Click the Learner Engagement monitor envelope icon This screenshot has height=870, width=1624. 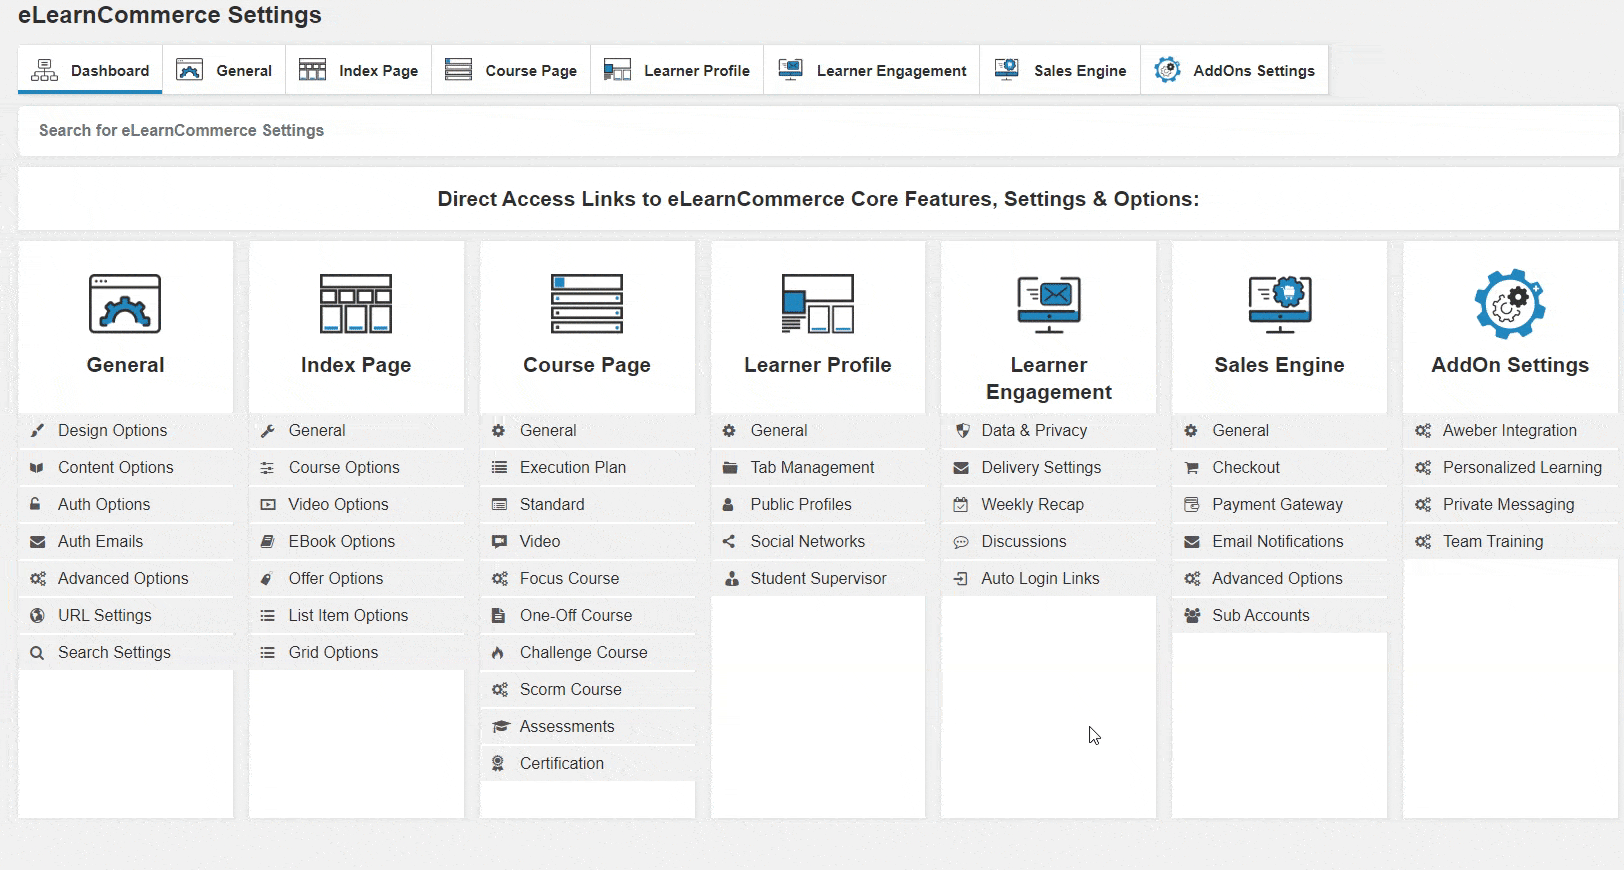click(x=1049, y=304)
